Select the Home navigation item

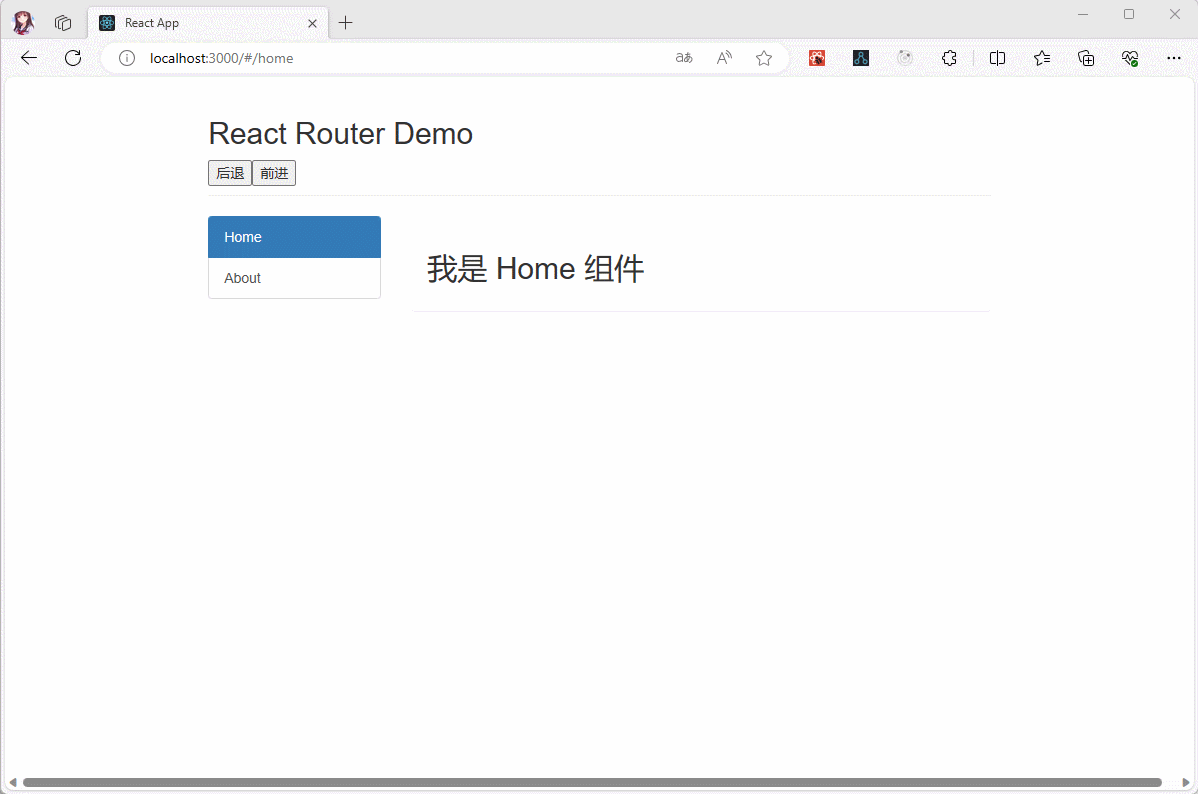294,237
